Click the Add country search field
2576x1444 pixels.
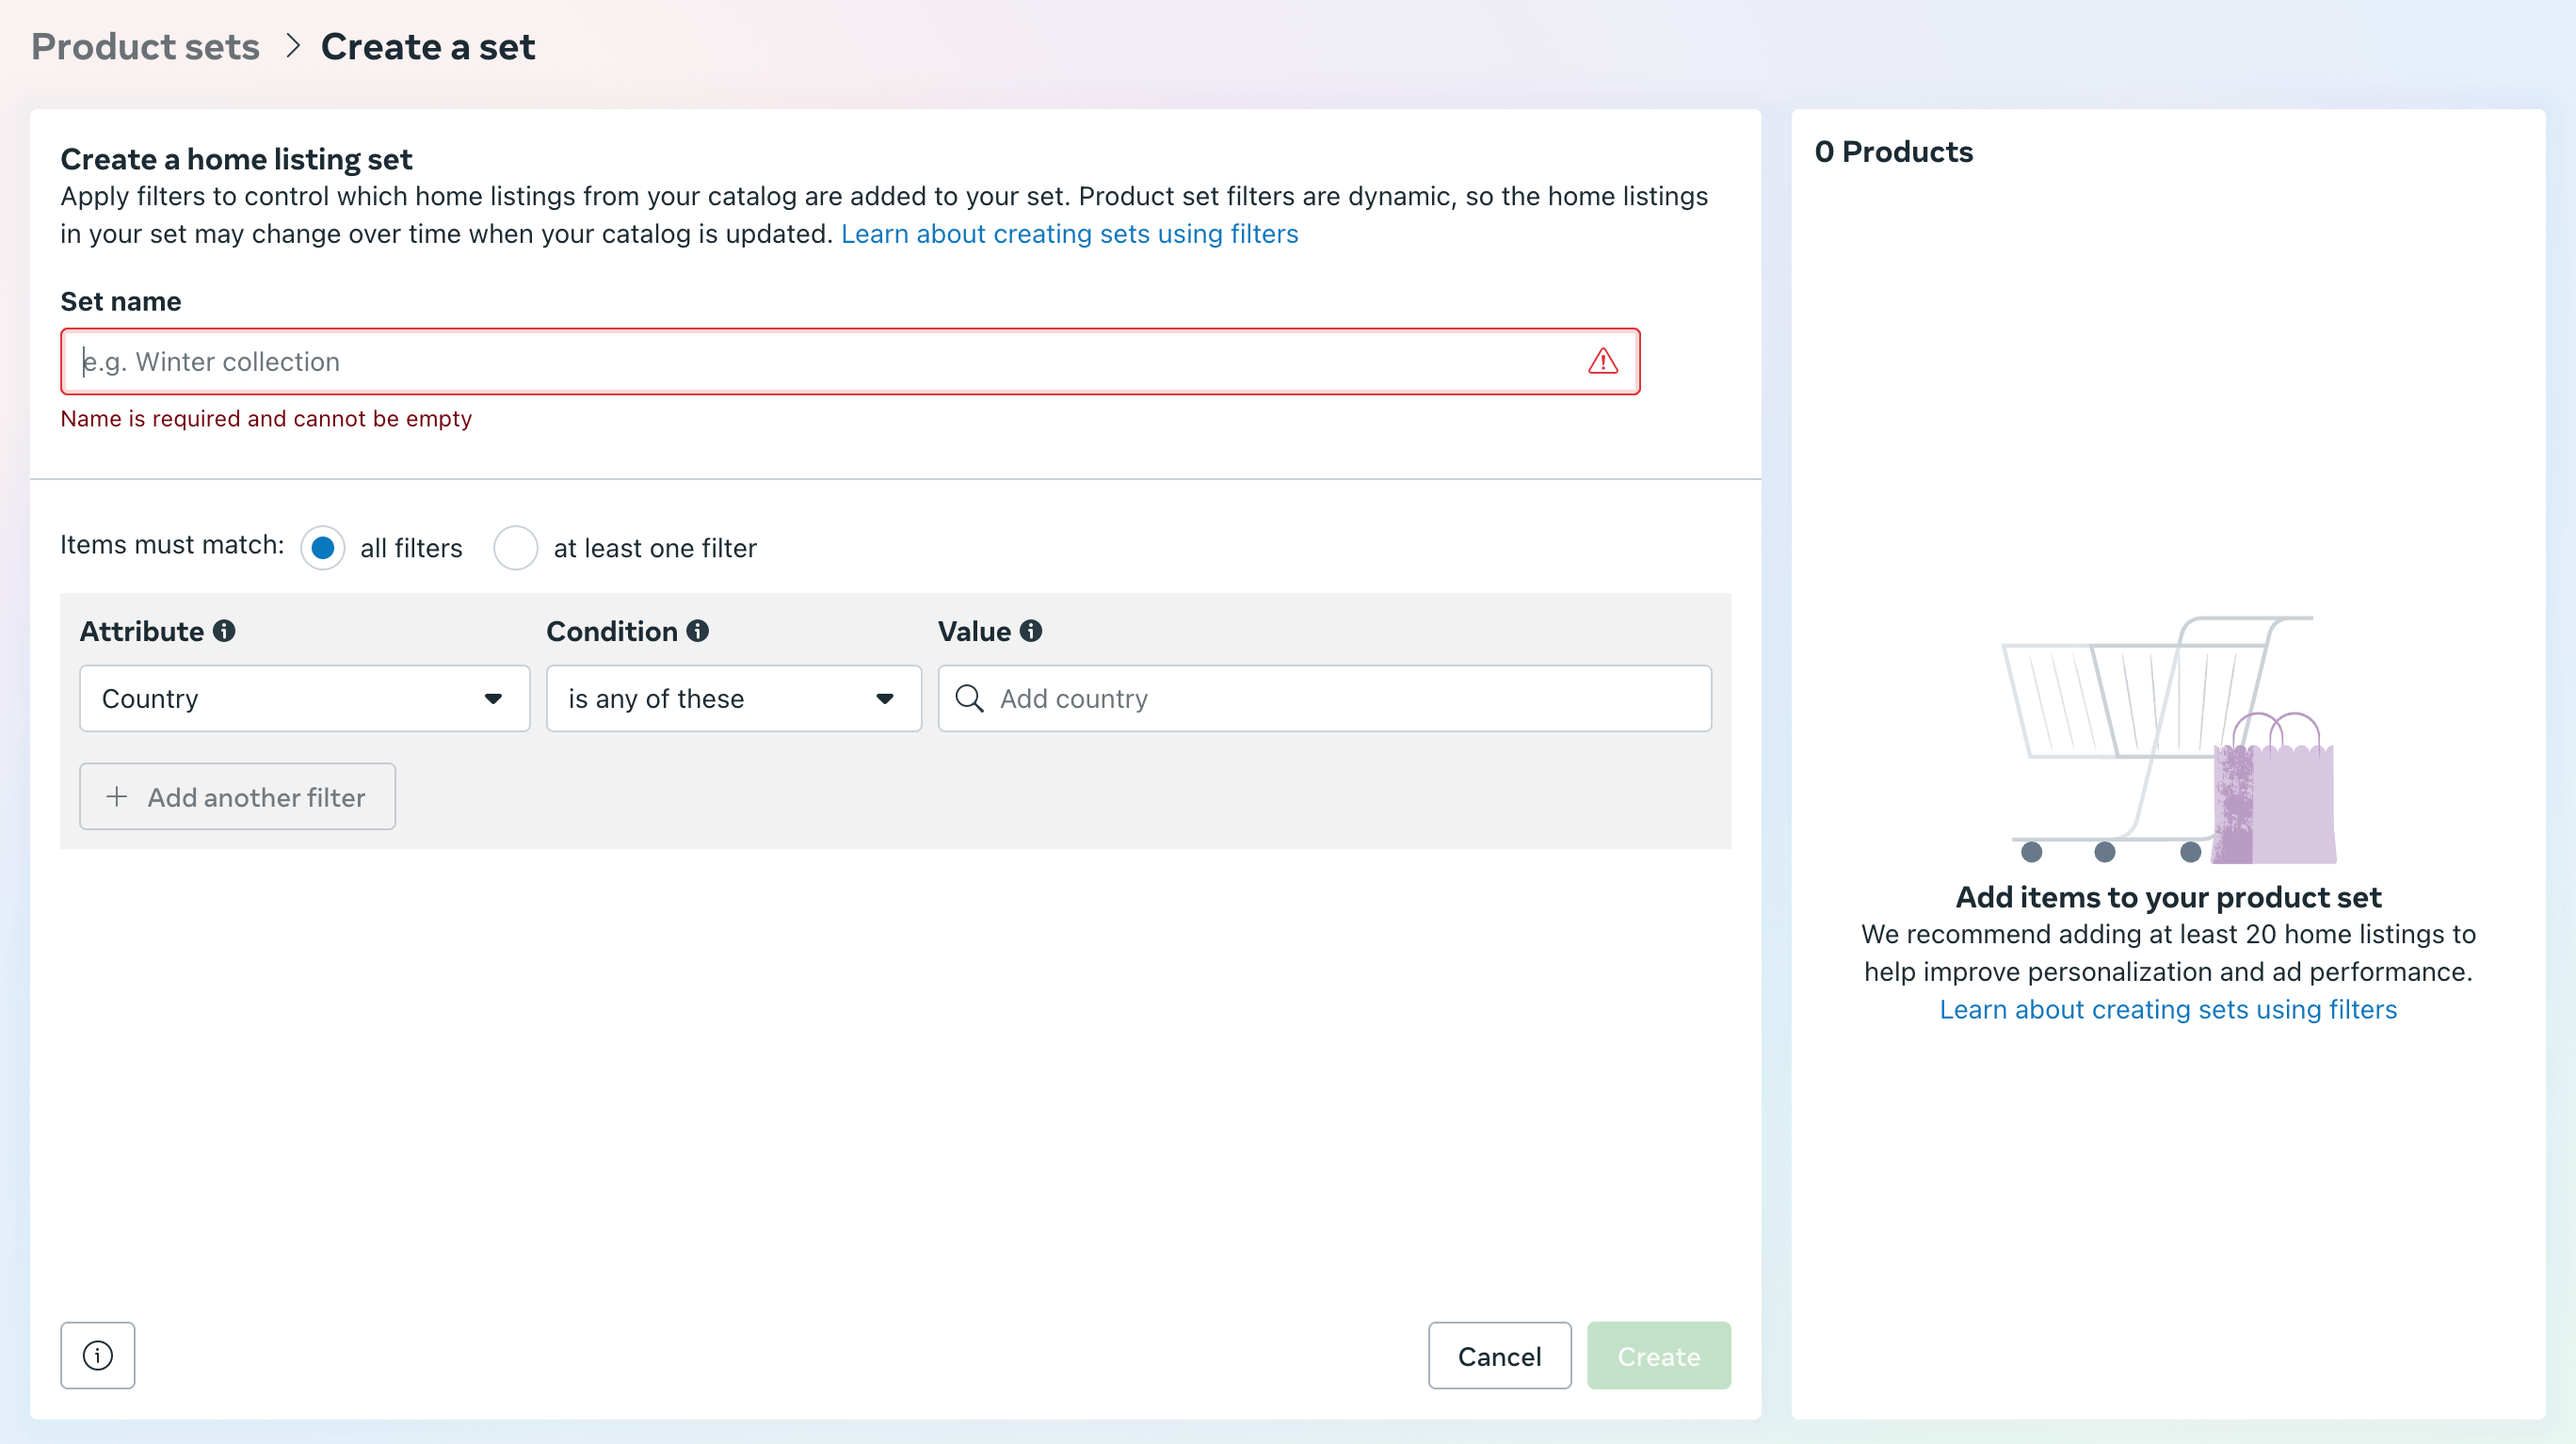[x=1340, y=698]
